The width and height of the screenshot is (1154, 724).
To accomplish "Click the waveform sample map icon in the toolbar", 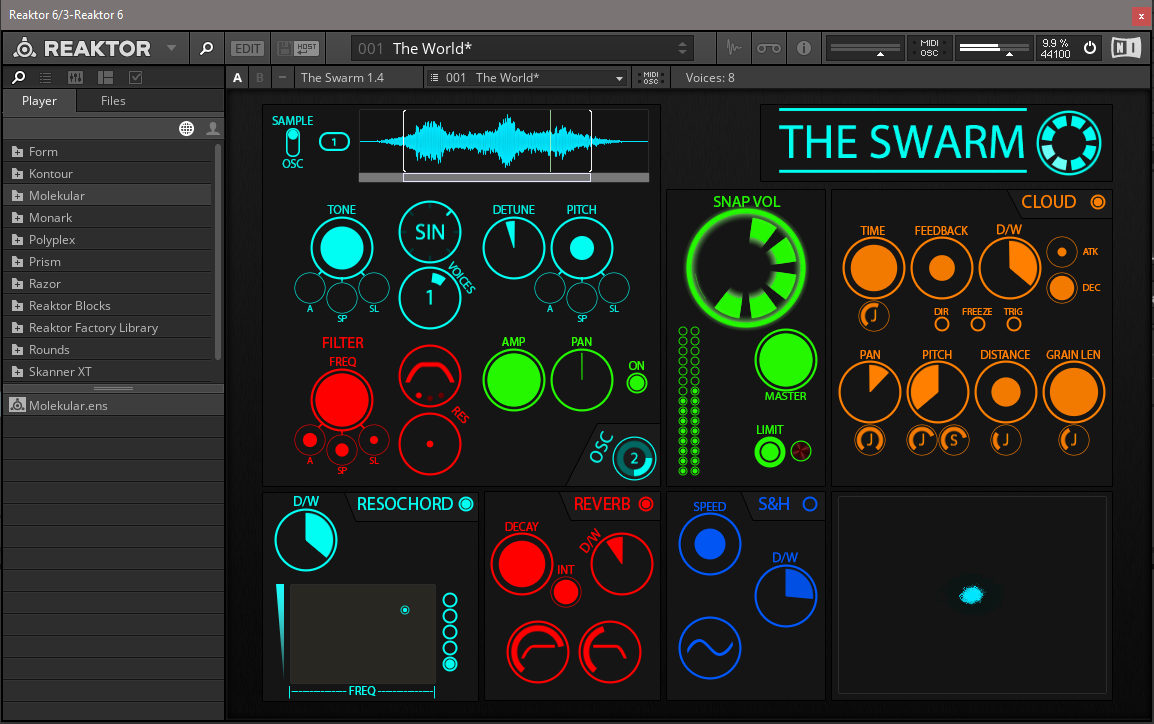I will point(733,48).
